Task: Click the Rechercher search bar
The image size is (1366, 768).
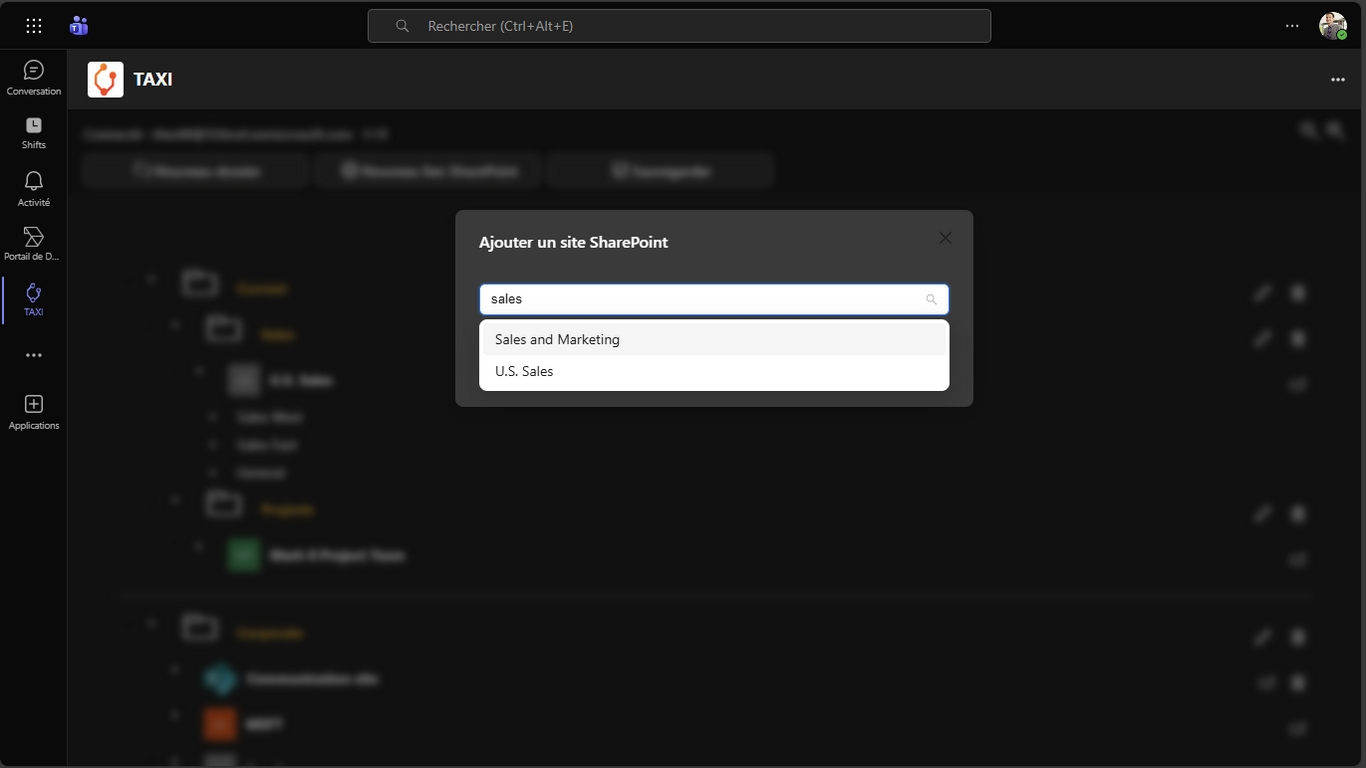Action: (x=679, y=26)
